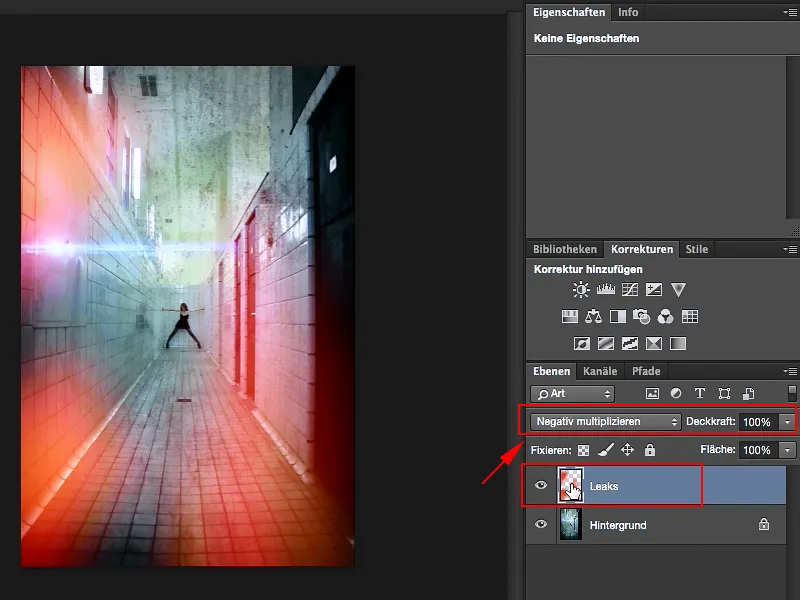The width and height of the screenshot is (800, 600).
Task: Open the Pfade tab
Action: tap(646, 371)
